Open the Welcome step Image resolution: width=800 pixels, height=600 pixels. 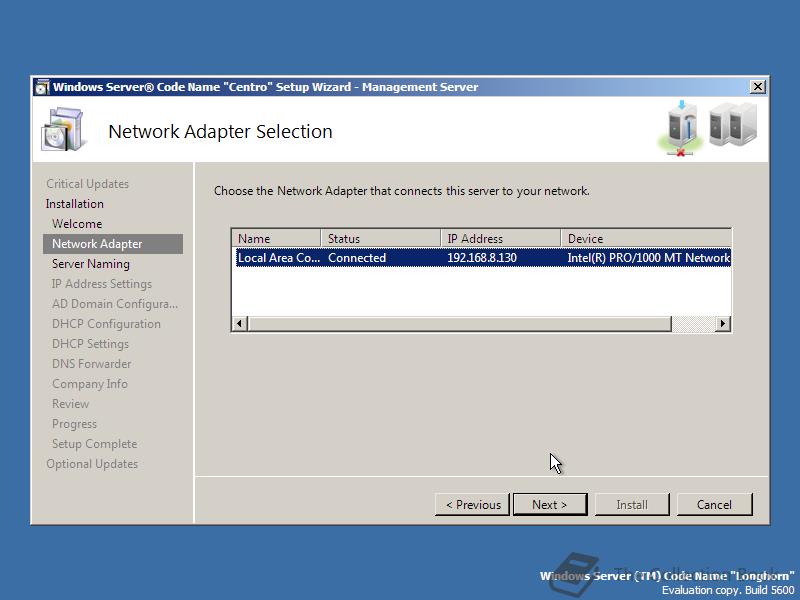click(x=77, y=223)
